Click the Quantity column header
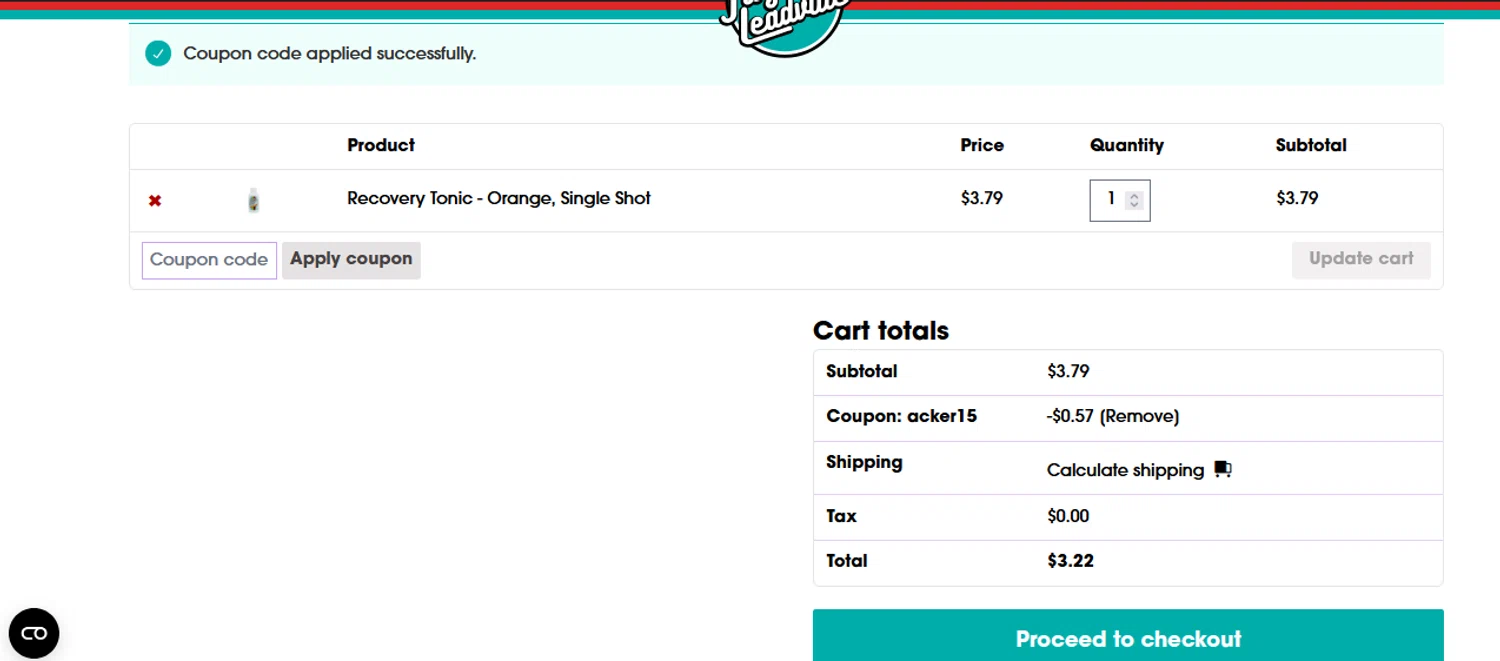1500x661 pixels. [1127, 145]
